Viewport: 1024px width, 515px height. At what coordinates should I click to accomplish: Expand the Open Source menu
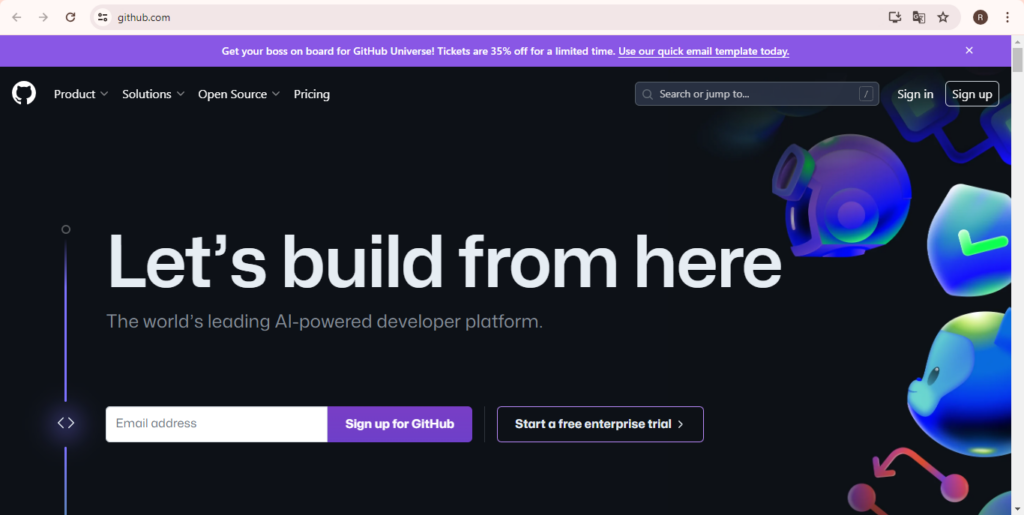coord(239,94)
